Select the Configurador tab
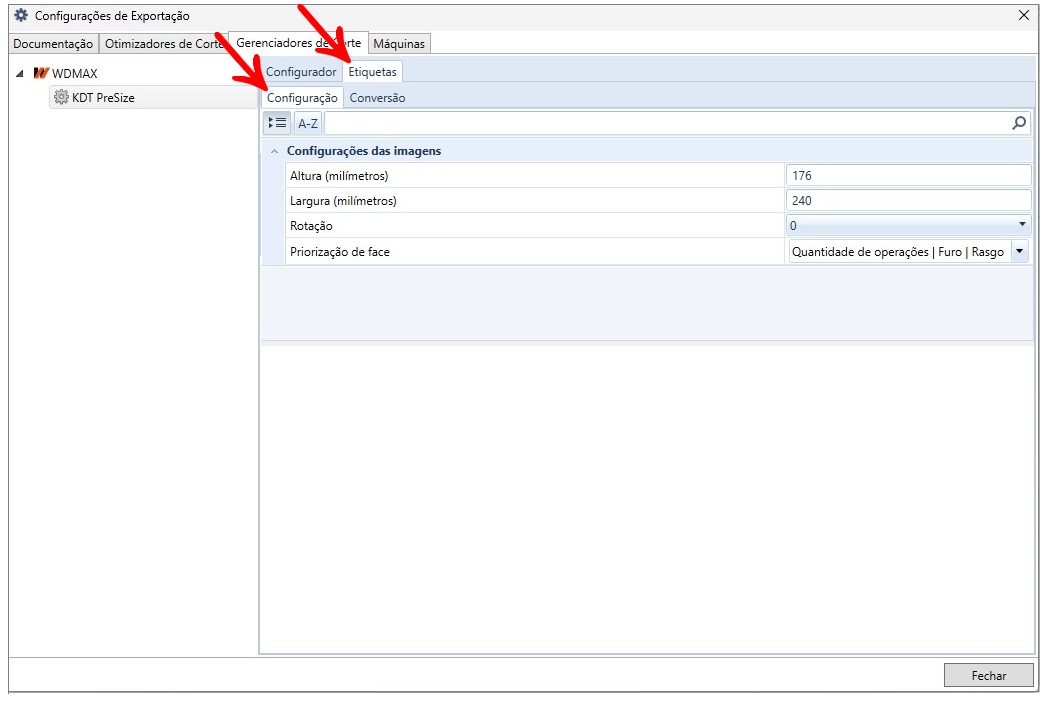The height and width of the screenshot is (703, 1044). point(301,72)
